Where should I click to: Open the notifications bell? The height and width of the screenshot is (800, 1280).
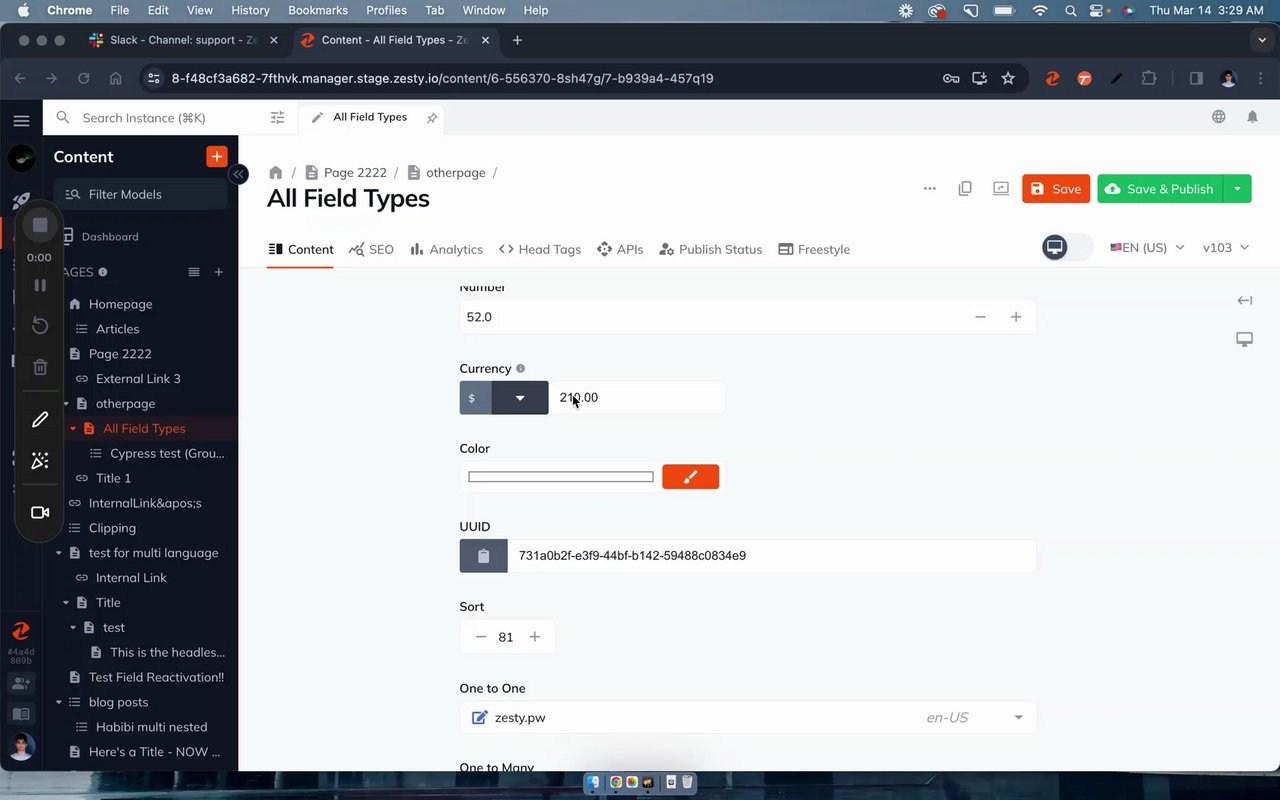tap(1252, 117)
